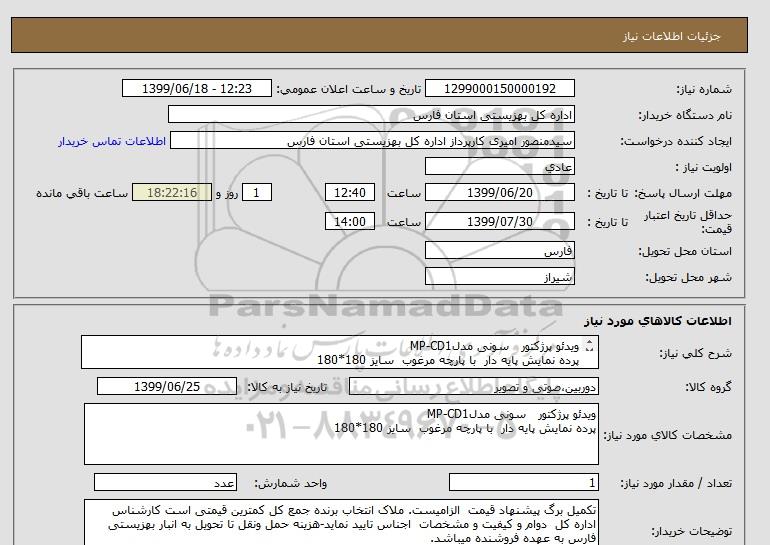This screenshot has height=545, width=770.
Task: Click the label تعداد / مقدار مورد نیاز
Action: coord(676,484)
